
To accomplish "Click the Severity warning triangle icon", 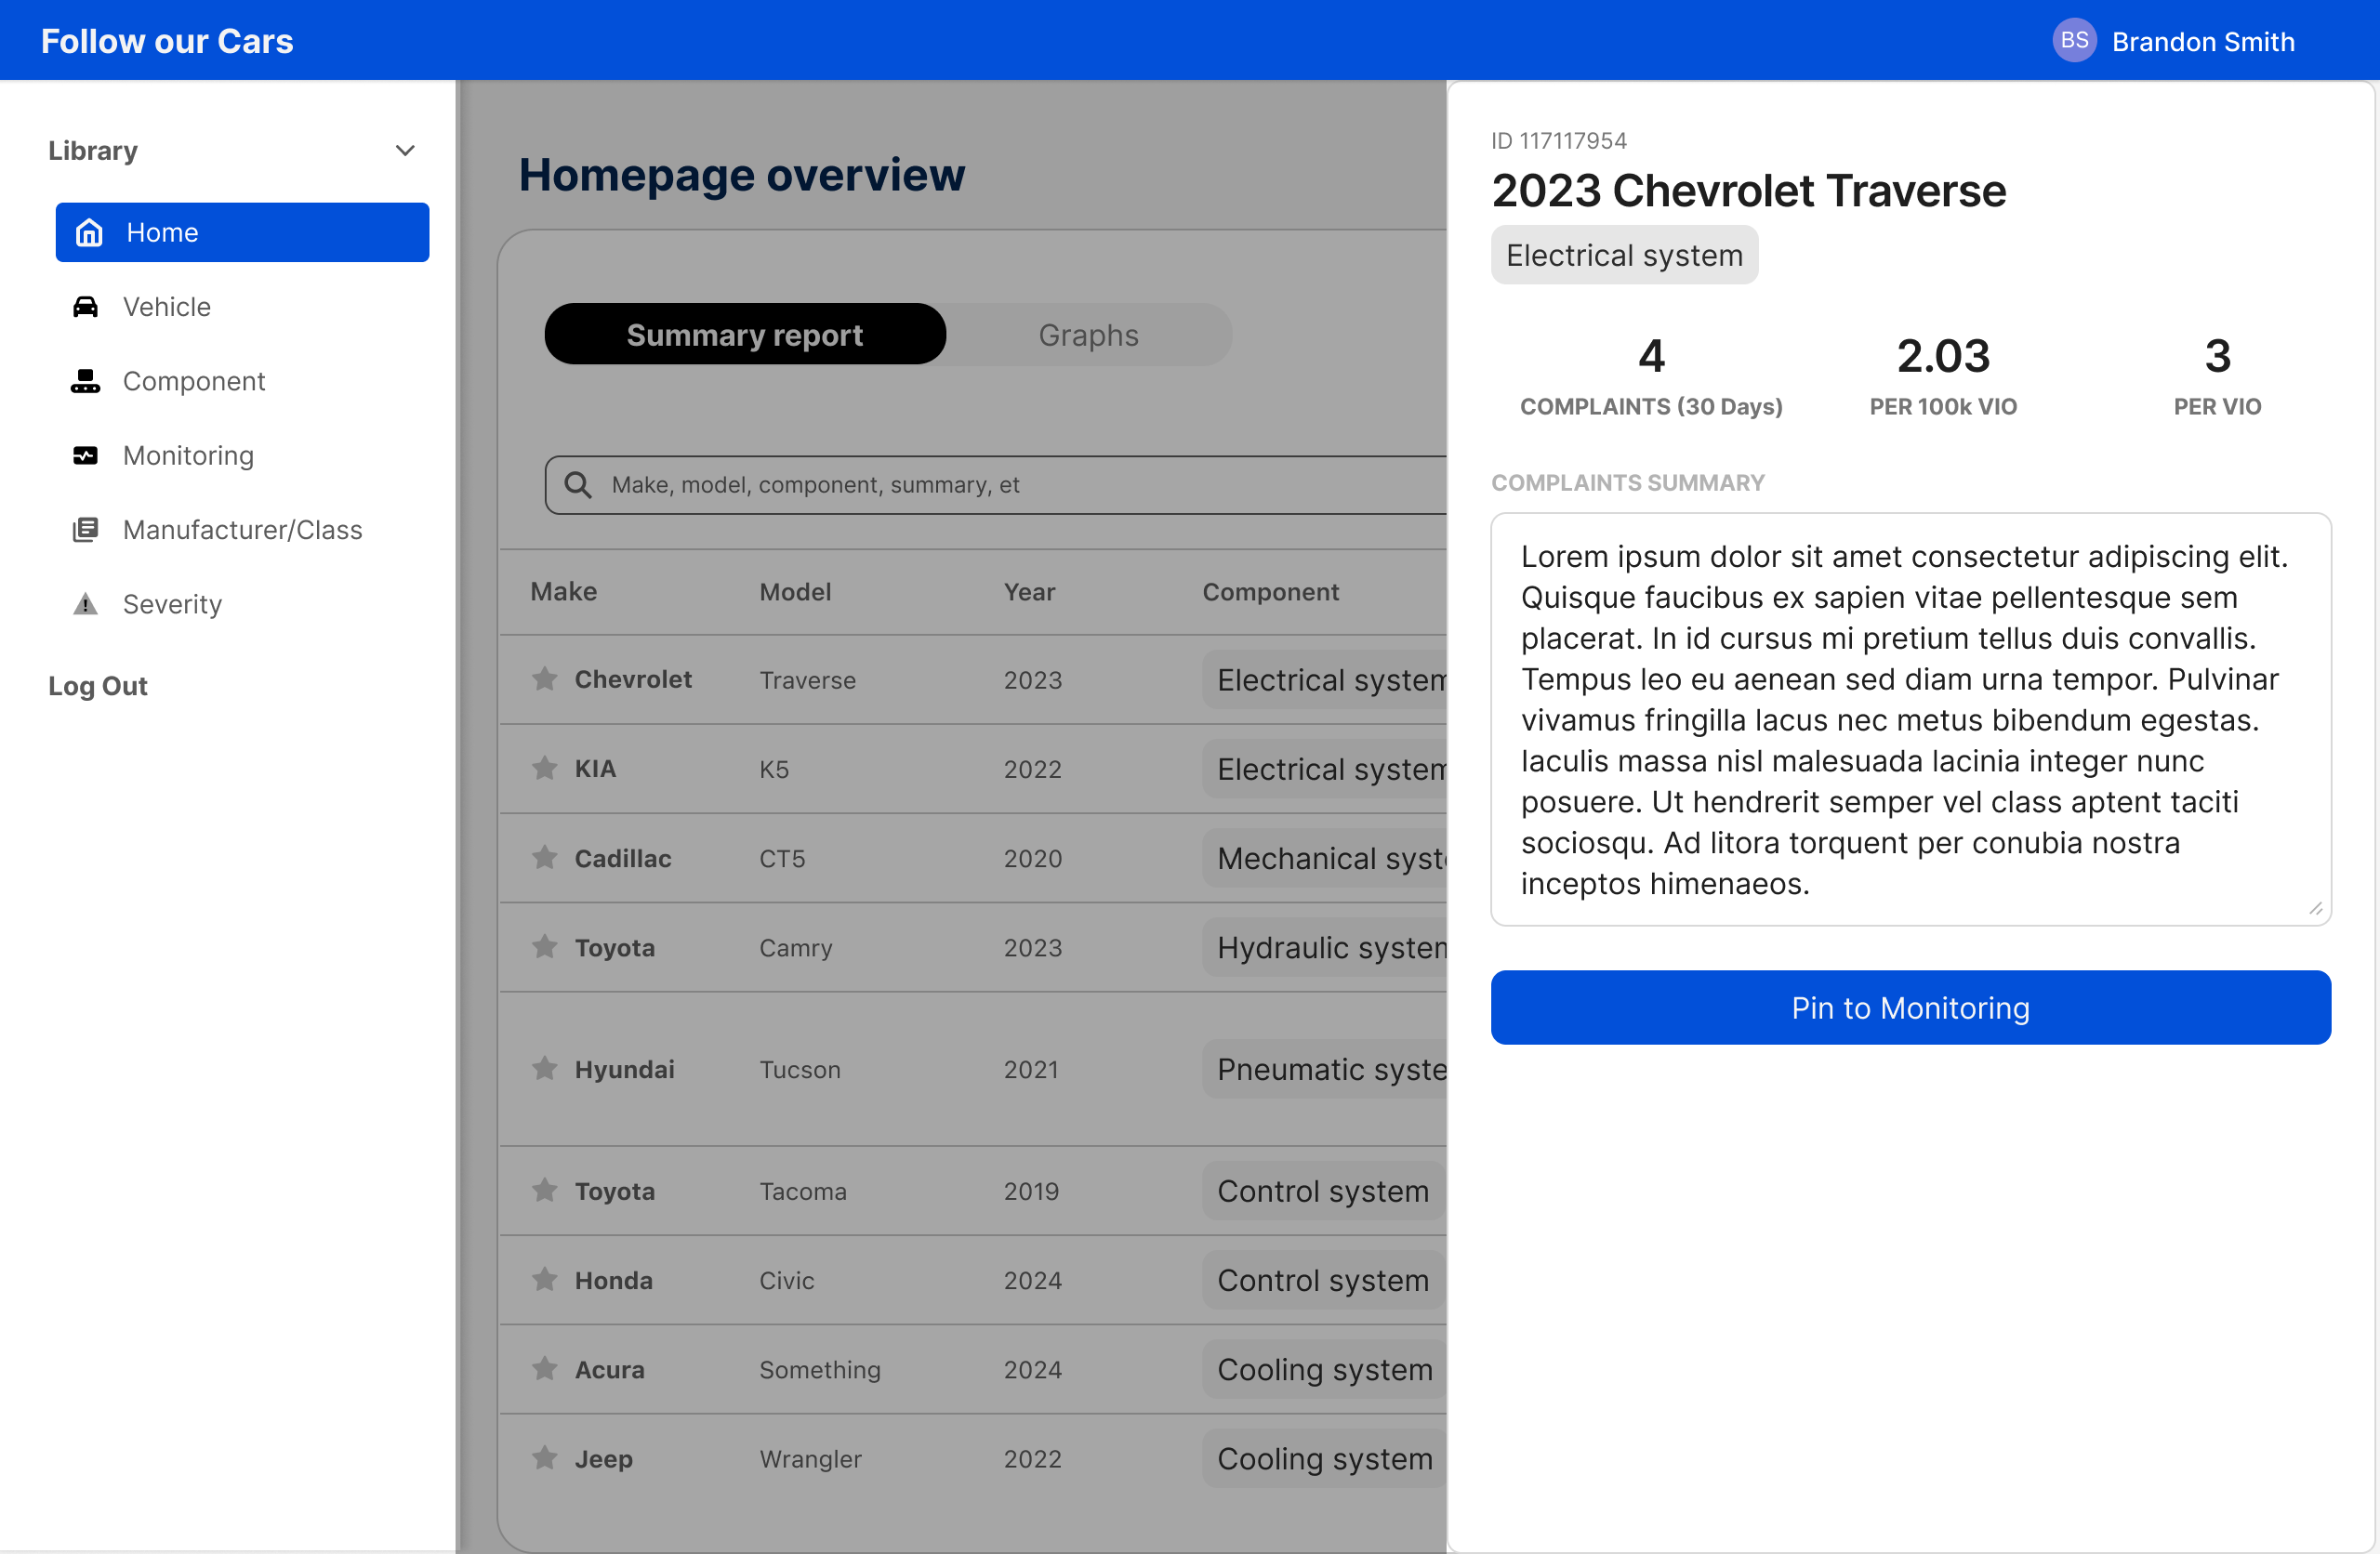I will (86, 604).
